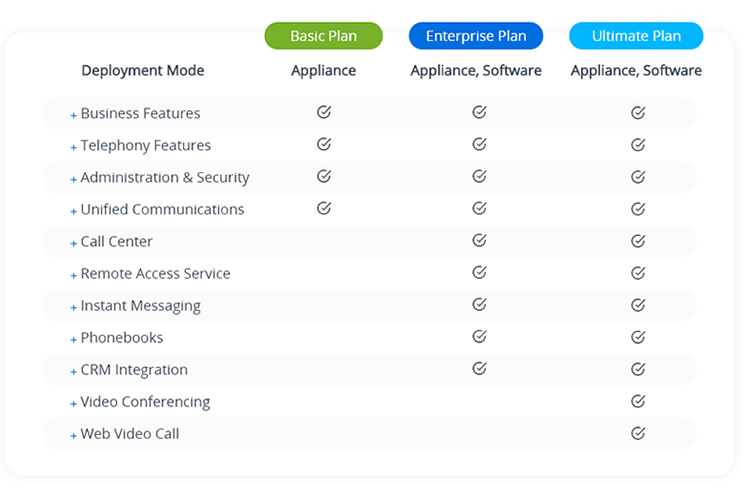Click Ultimate checkmark for Remote Access Service
Image resolution: width=750 pixels, height=500 pixels.
click(638, 273)
